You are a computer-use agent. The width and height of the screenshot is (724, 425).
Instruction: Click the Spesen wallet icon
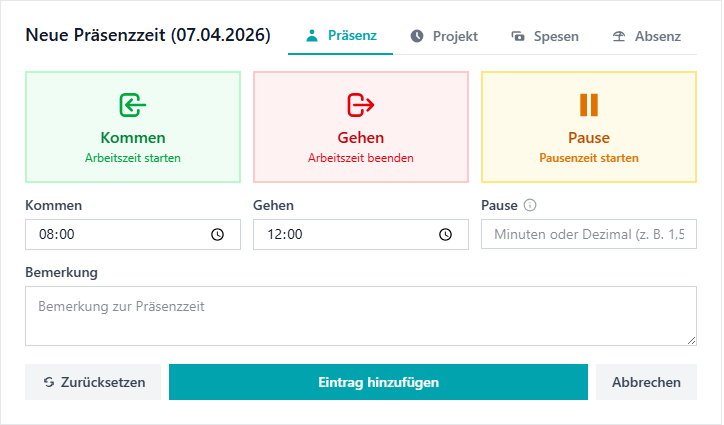tap(518, 36)
